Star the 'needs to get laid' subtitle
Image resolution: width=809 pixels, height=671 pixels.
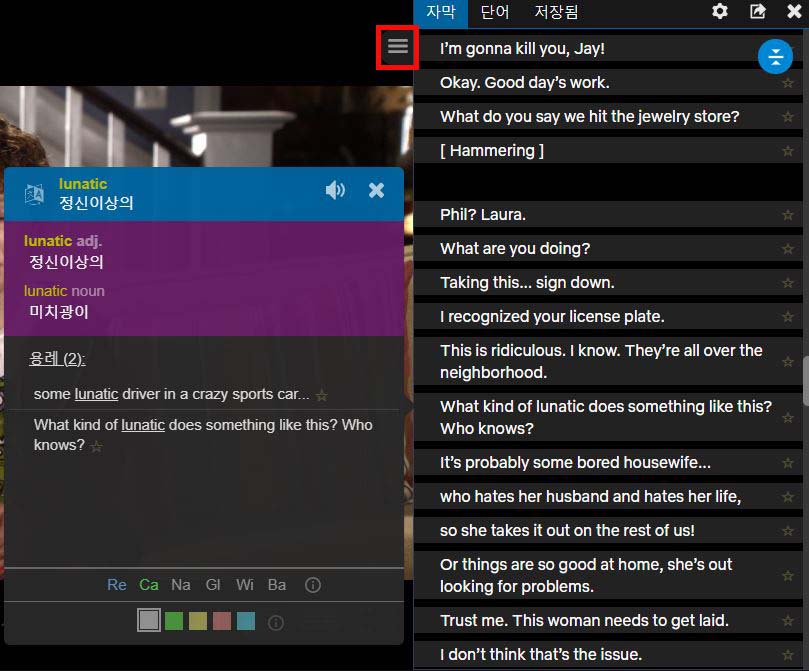pyautogui.click(x=787, y=621)
